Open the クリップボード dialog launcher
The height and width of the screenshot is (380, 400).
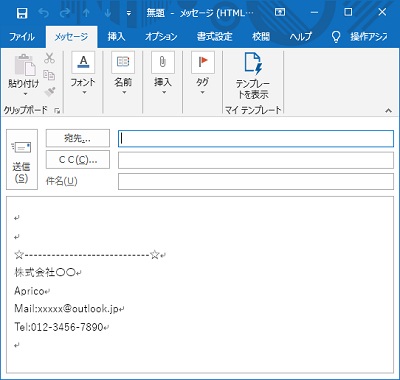coord(57,111)
